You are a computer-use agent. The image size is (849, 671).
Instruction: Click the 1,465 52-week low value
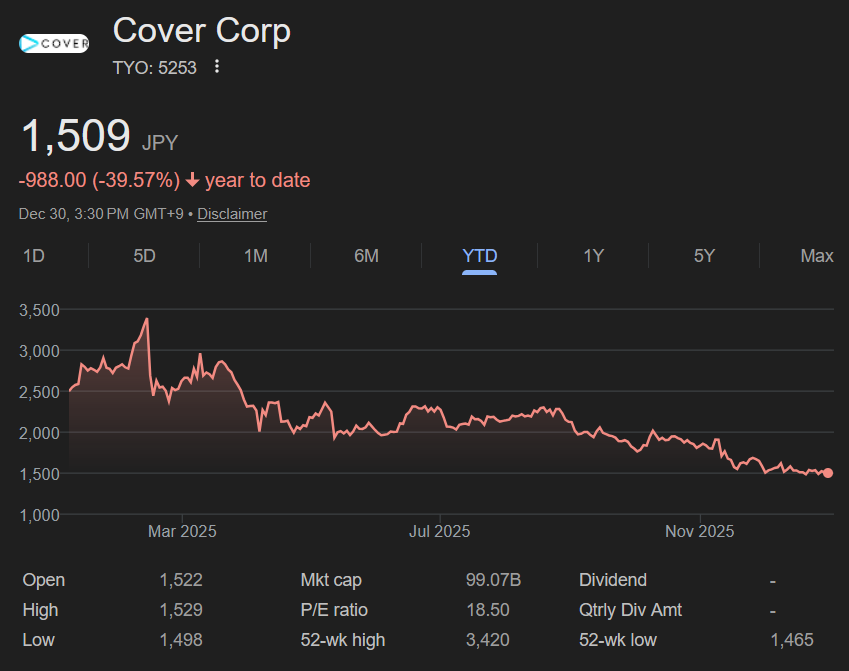(792, 640)
